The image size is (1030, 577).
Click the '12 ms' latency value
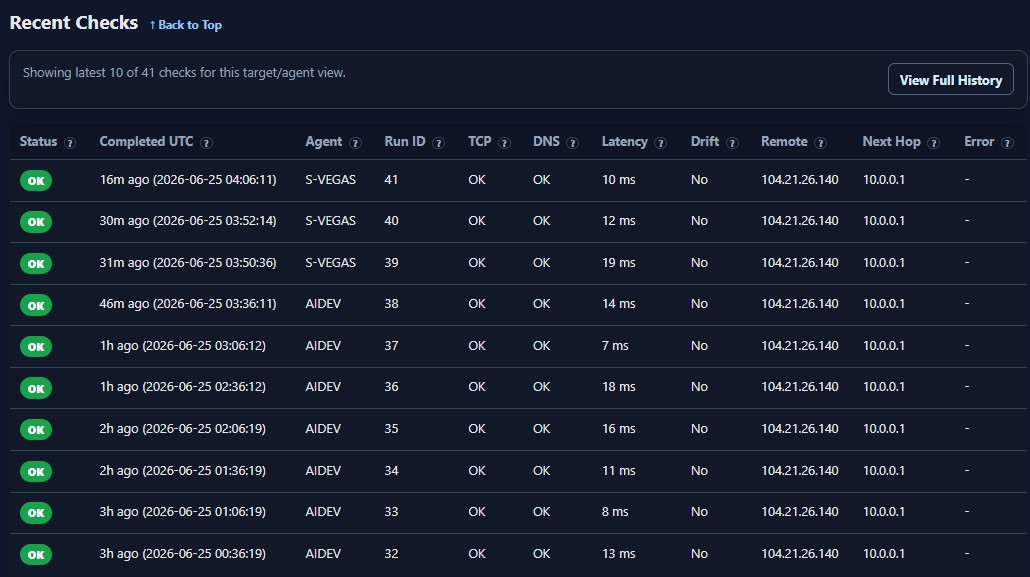point(619,221)
